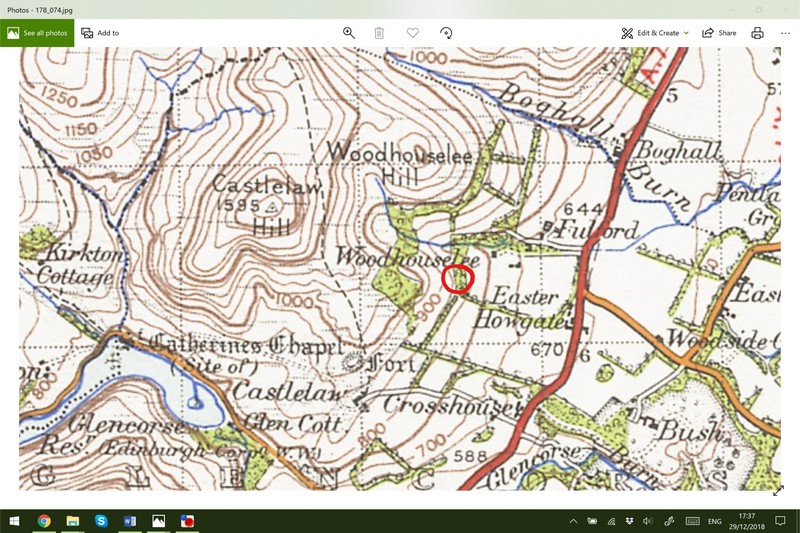
Task: Open Windows Ink Workspace pen icon
Action: (668, 521)
